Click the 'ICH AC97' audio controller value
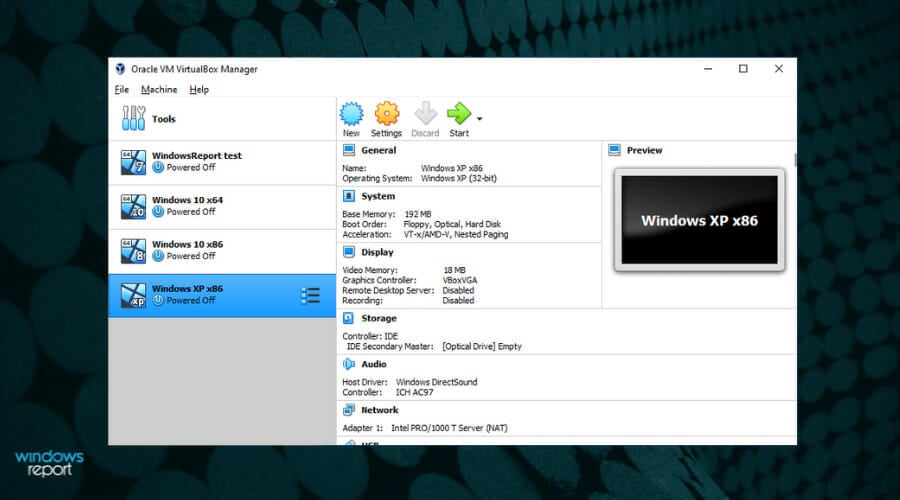This screenshot has height=500, width=900. click(x=414, y=392)
